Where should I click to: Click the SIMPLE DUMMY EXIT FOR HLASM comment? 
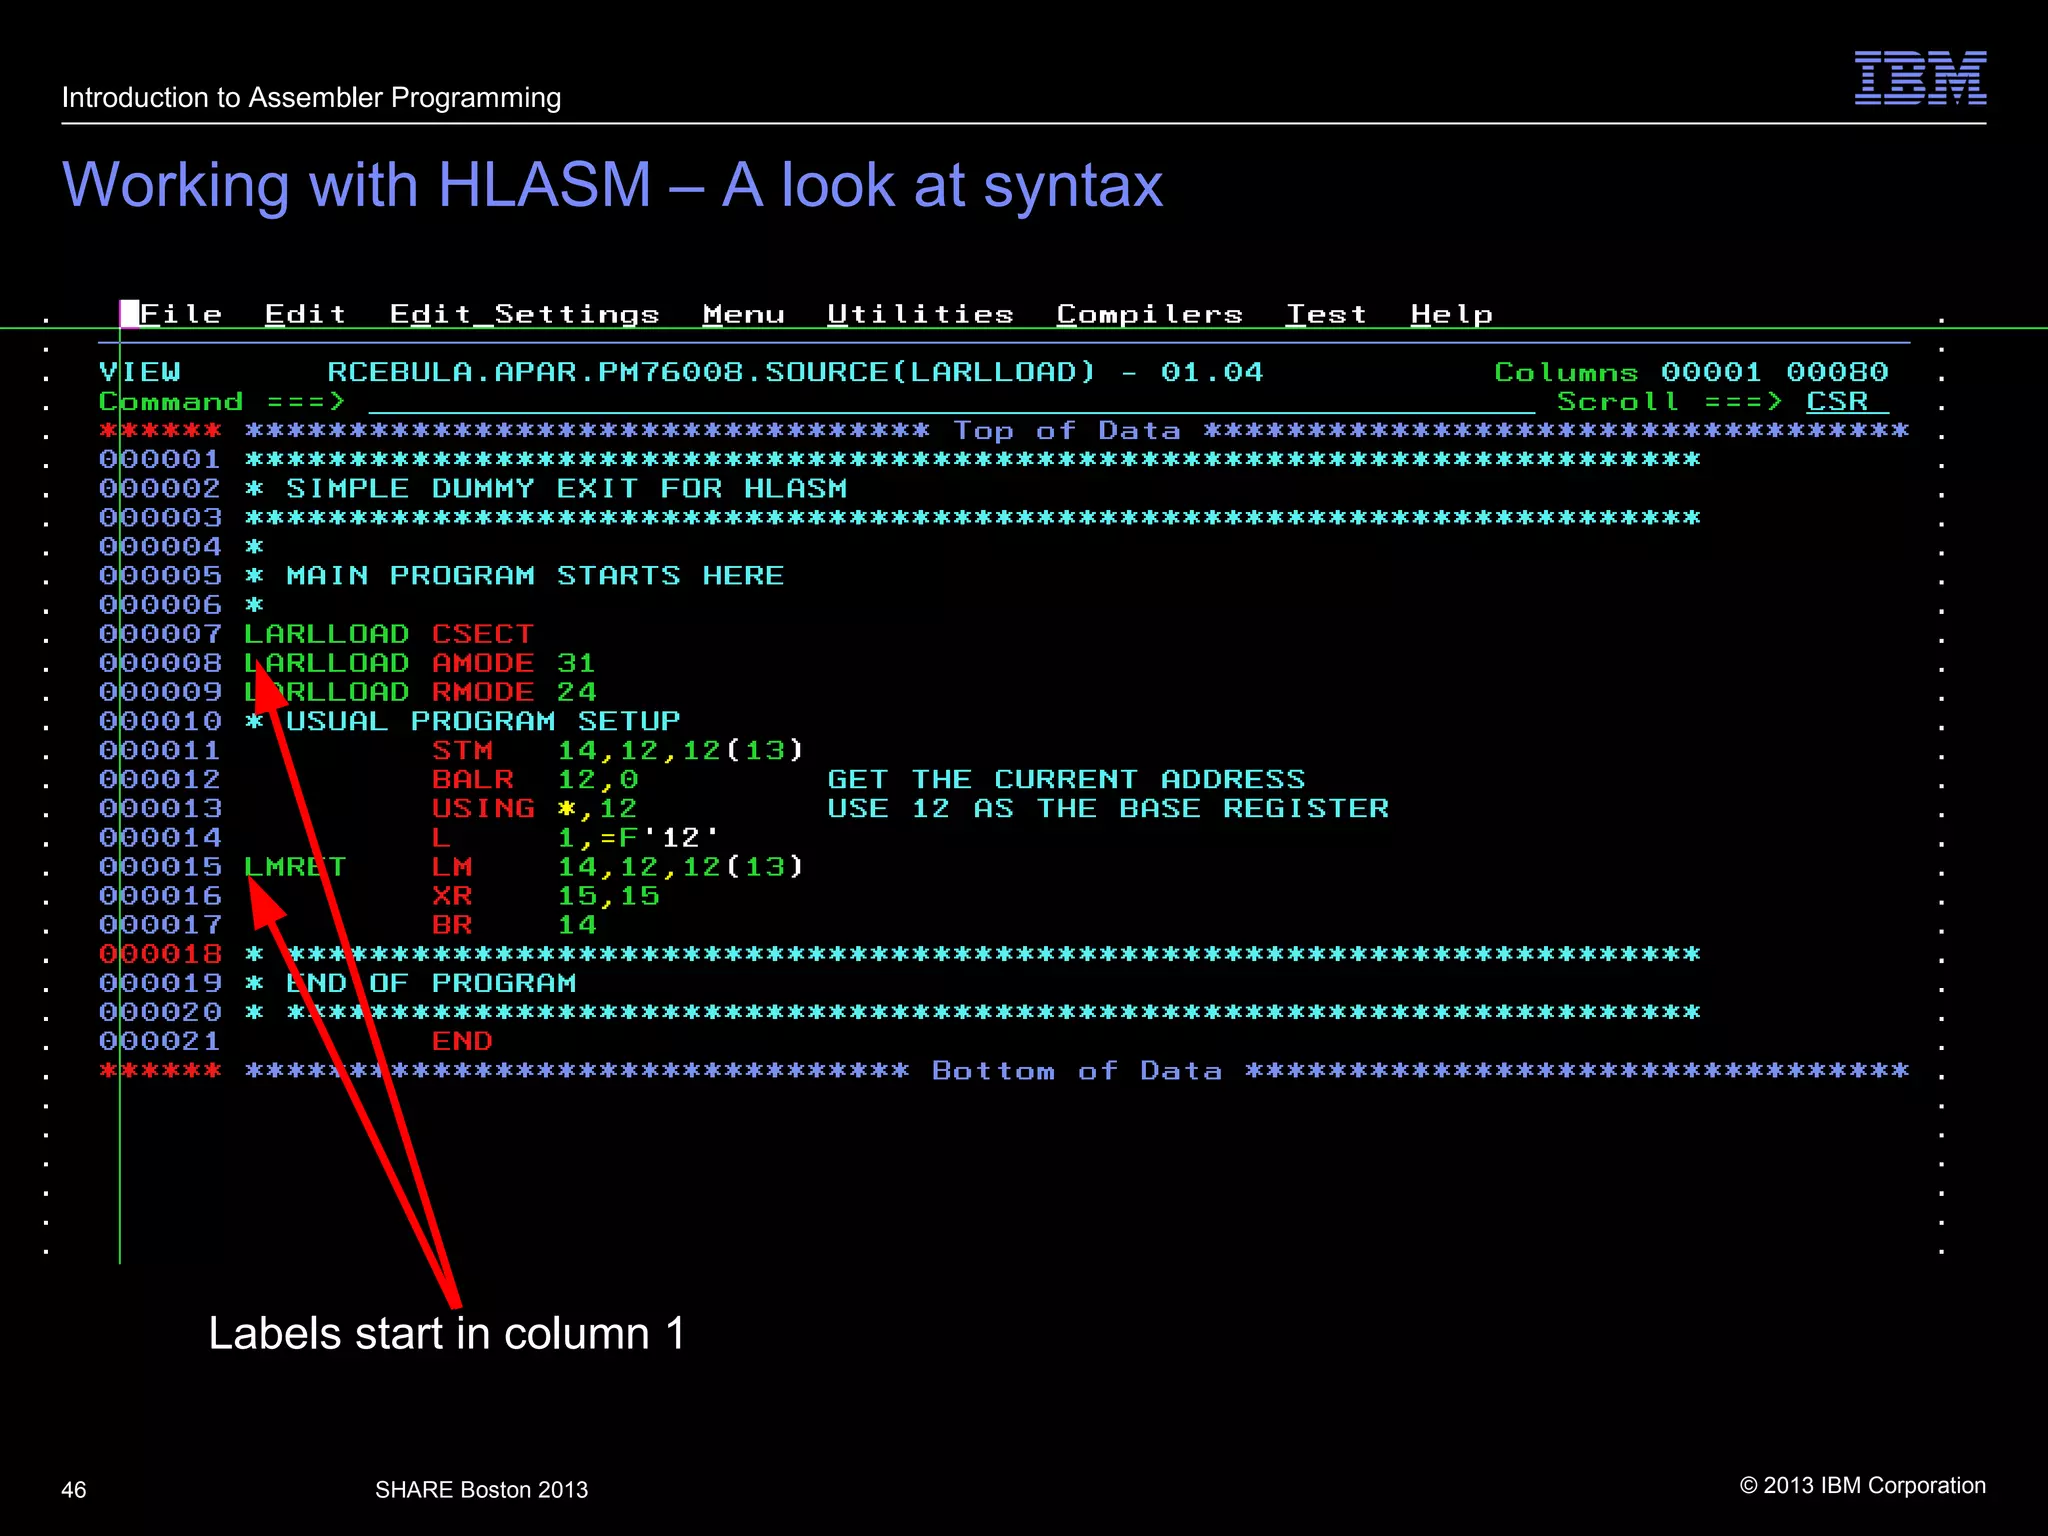[566, 489]
